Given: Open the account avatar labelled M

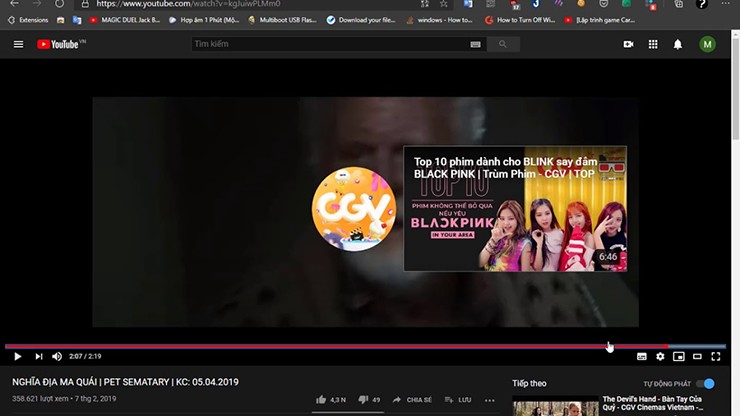Looking at the screenshot, I should tap(707, 44).
